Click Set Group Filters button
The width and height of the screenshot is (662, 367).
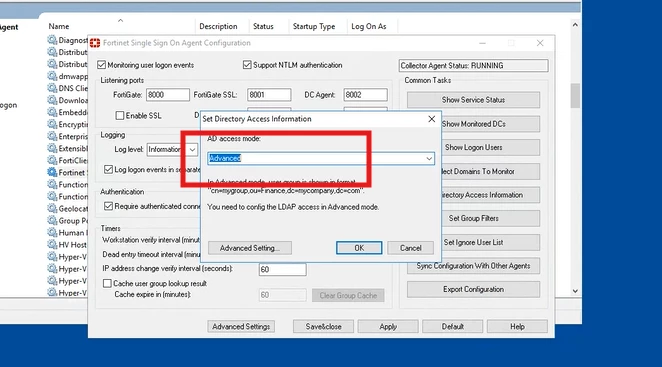491,218
